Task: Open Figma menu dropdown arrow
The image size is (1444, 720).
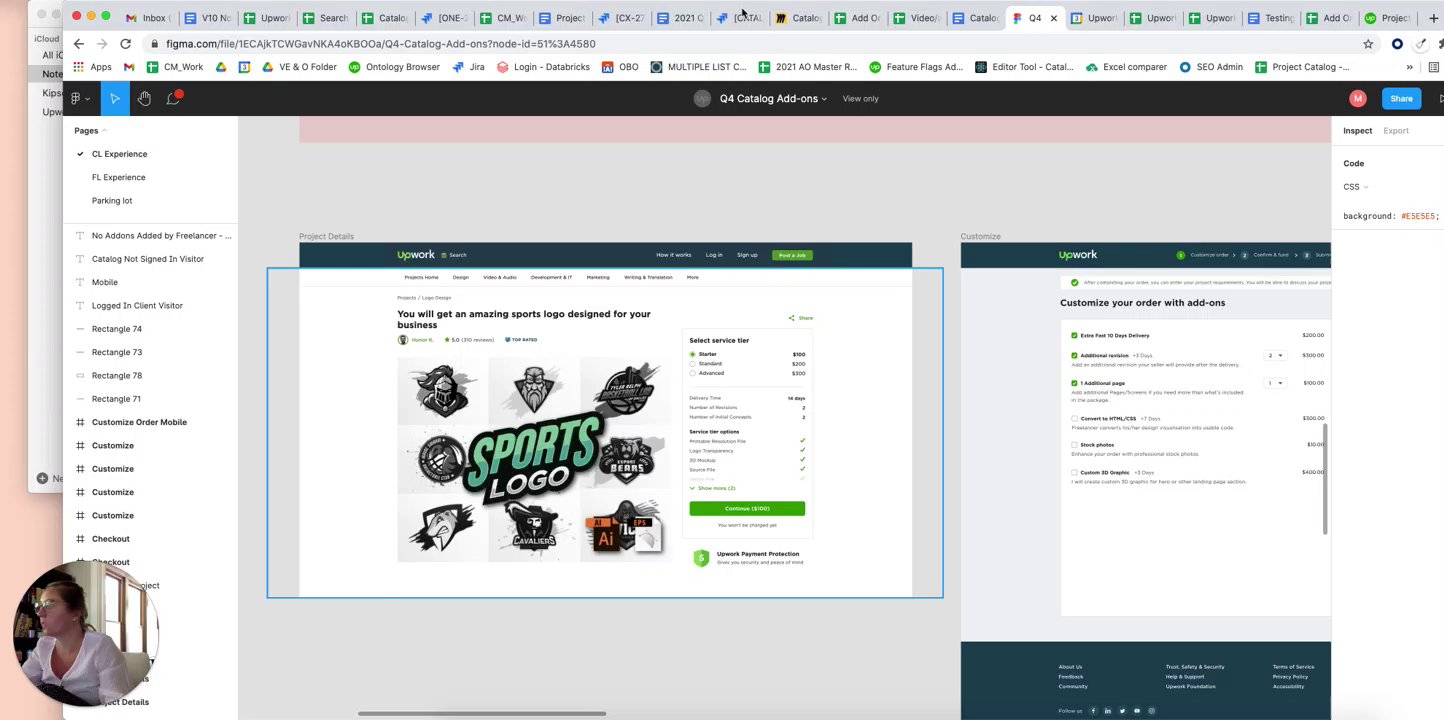Action: (x=88, y=98)
